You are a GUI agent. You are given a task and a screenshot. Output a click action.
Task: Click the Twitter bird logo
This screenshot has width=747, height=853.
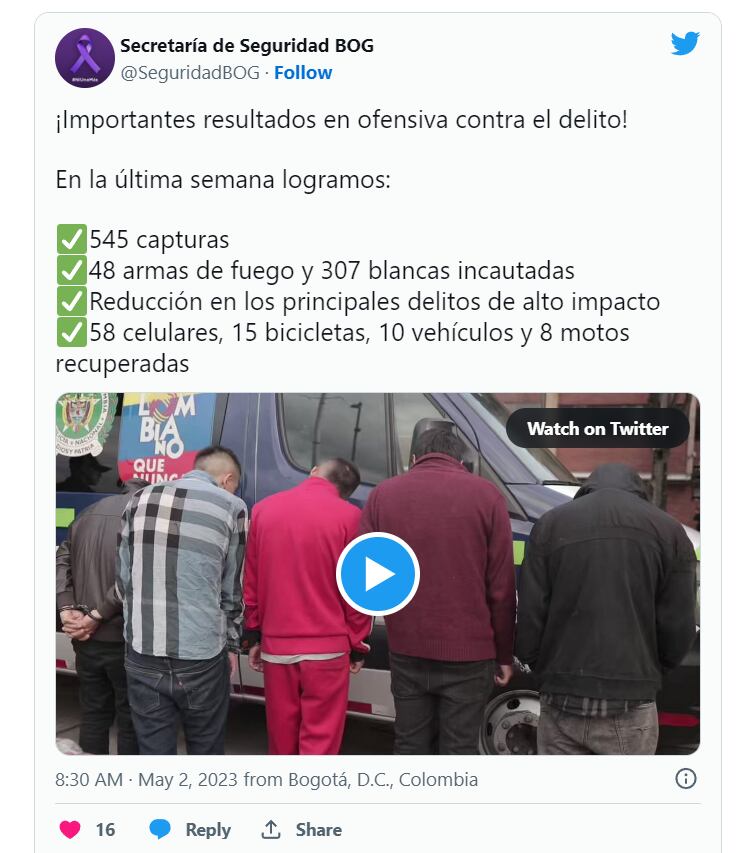(685, 44)
